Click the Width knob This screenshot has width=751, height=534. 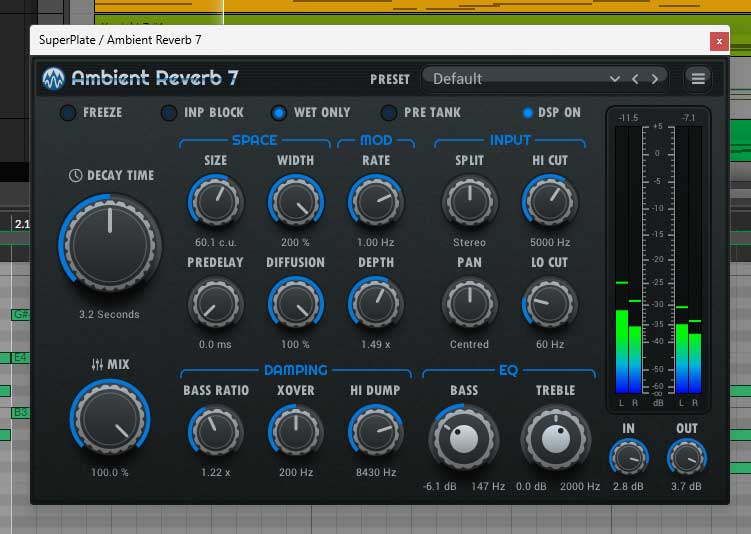pos(296,201)
